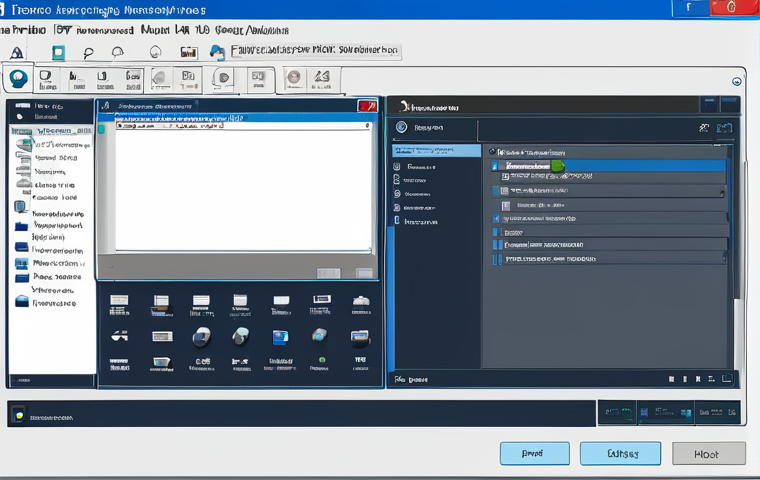Click the gray button at the bottom right

click(709, 454)
